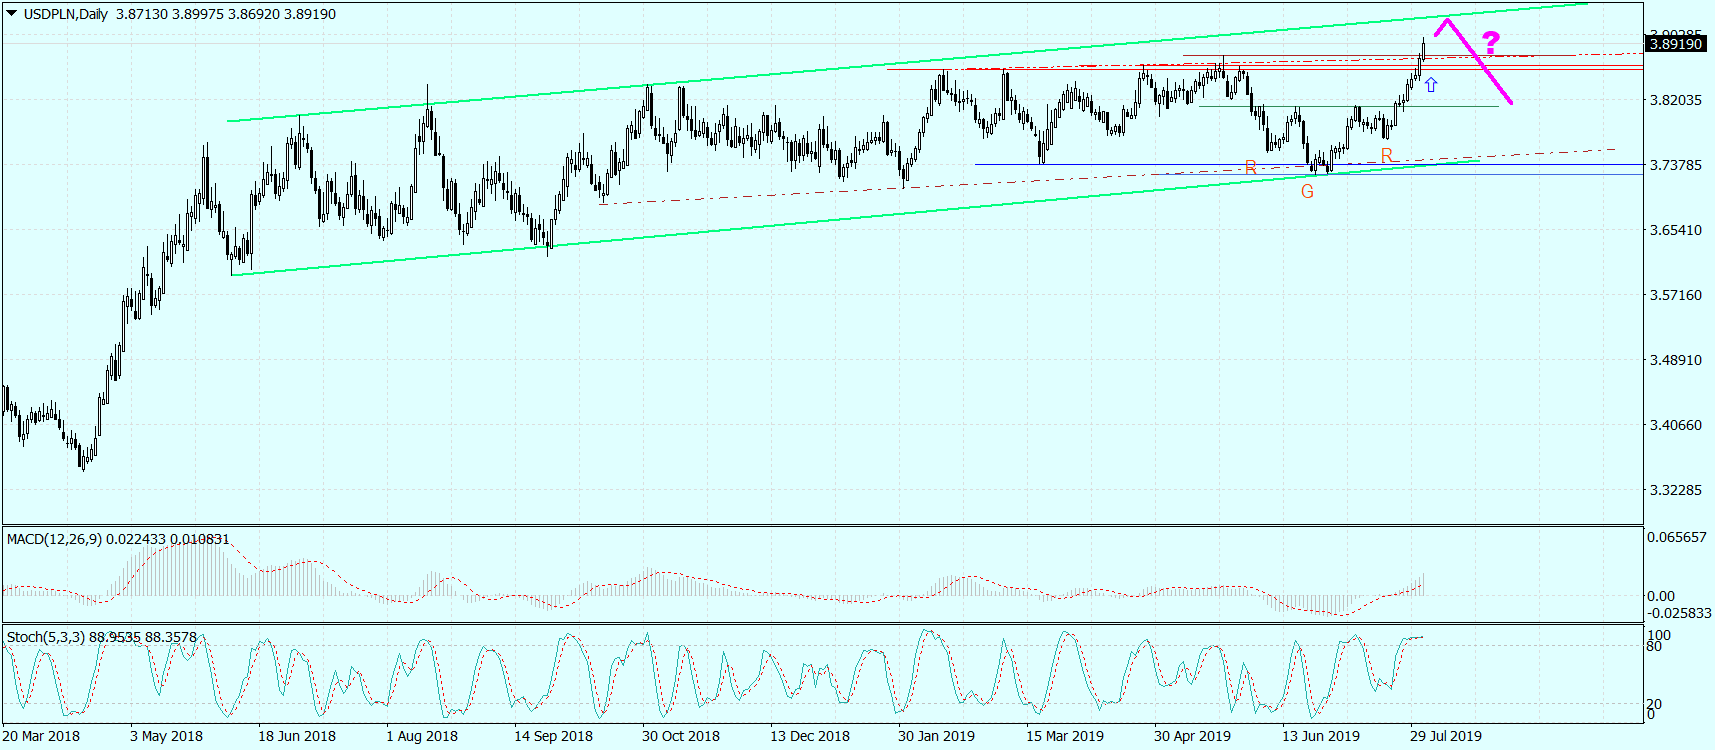Screen dimensions: 1715x750
Task: Click MACD zero level 0.00 label
Action: pos(1661,596)
